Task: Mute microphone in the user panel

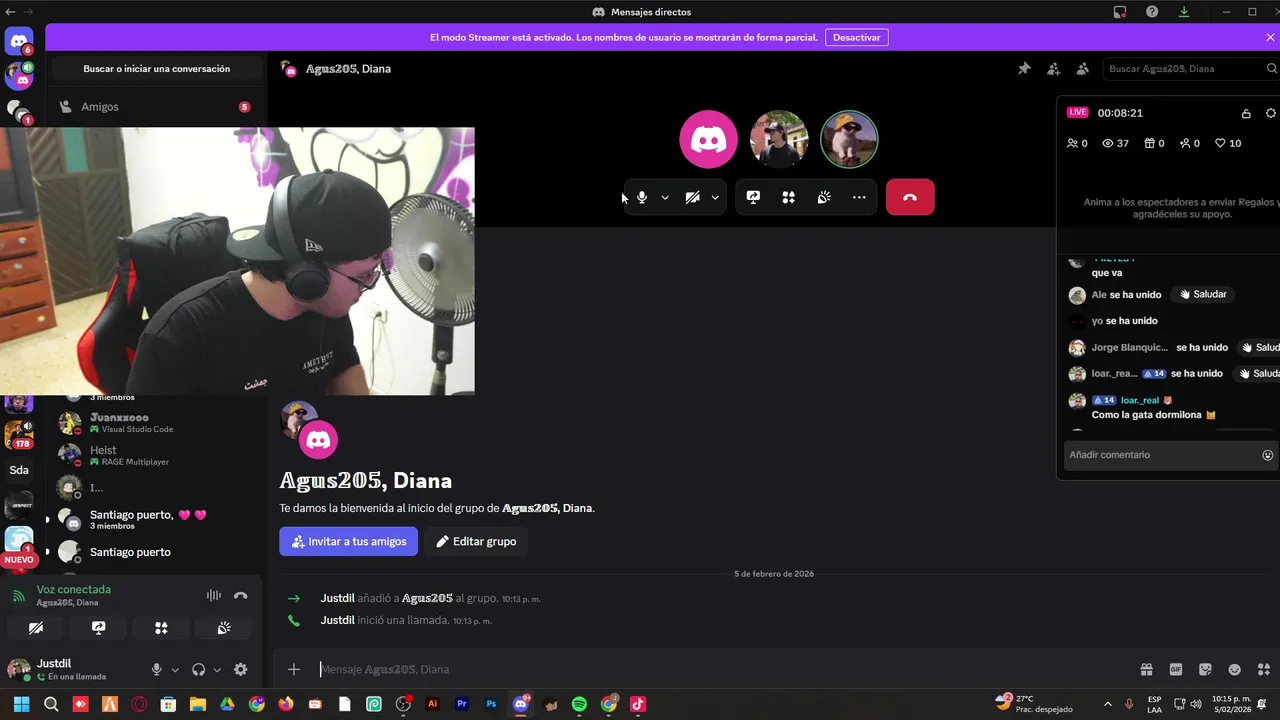Action: (x=156, y=670)
